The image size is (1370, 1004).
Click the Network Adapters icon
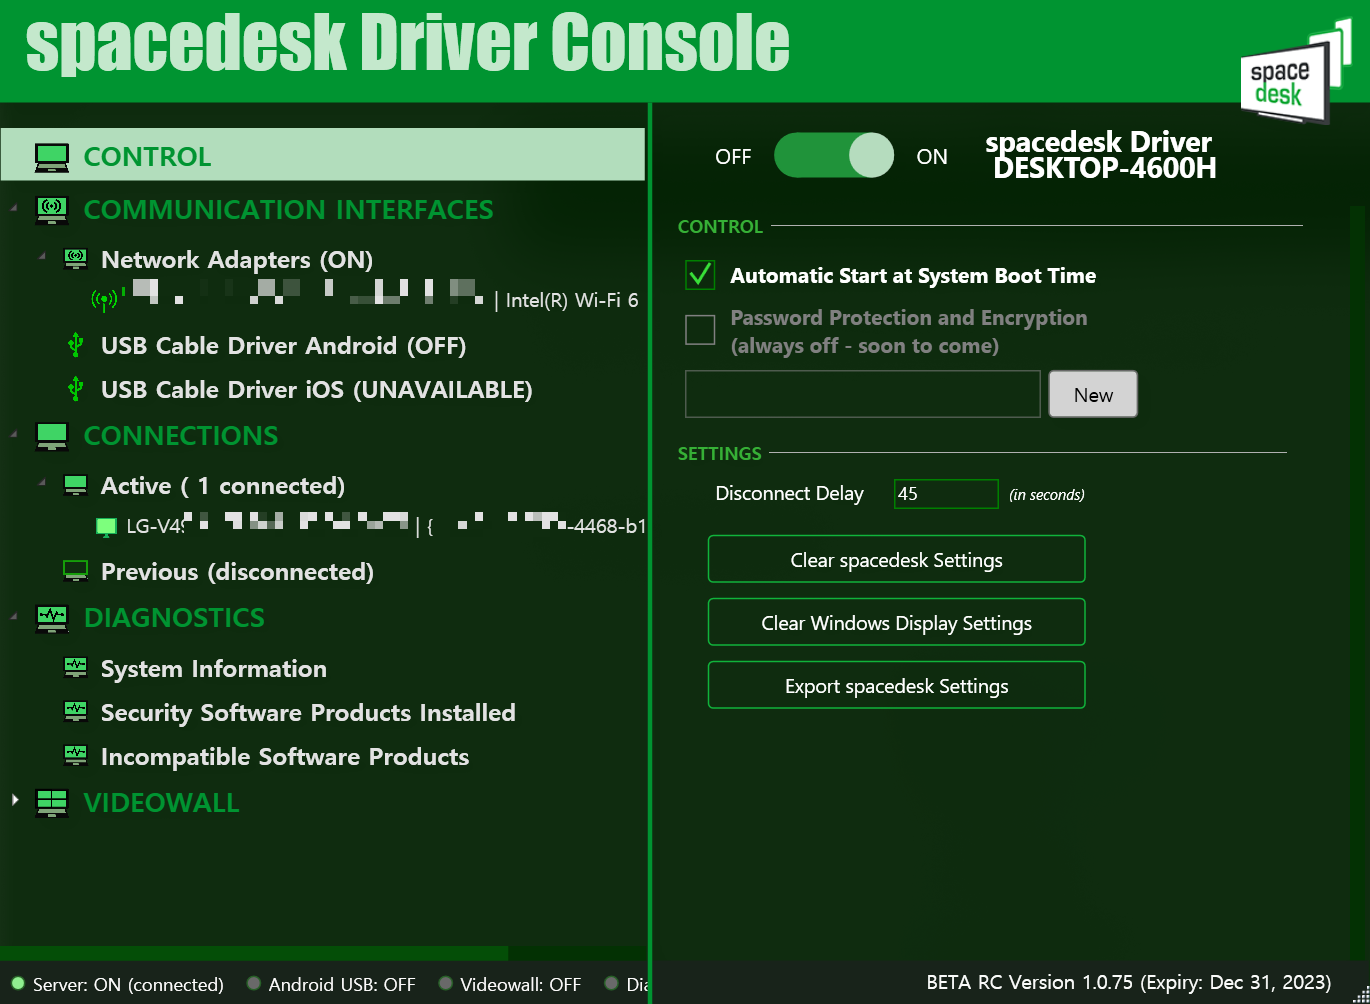click(x=75, y=259)
